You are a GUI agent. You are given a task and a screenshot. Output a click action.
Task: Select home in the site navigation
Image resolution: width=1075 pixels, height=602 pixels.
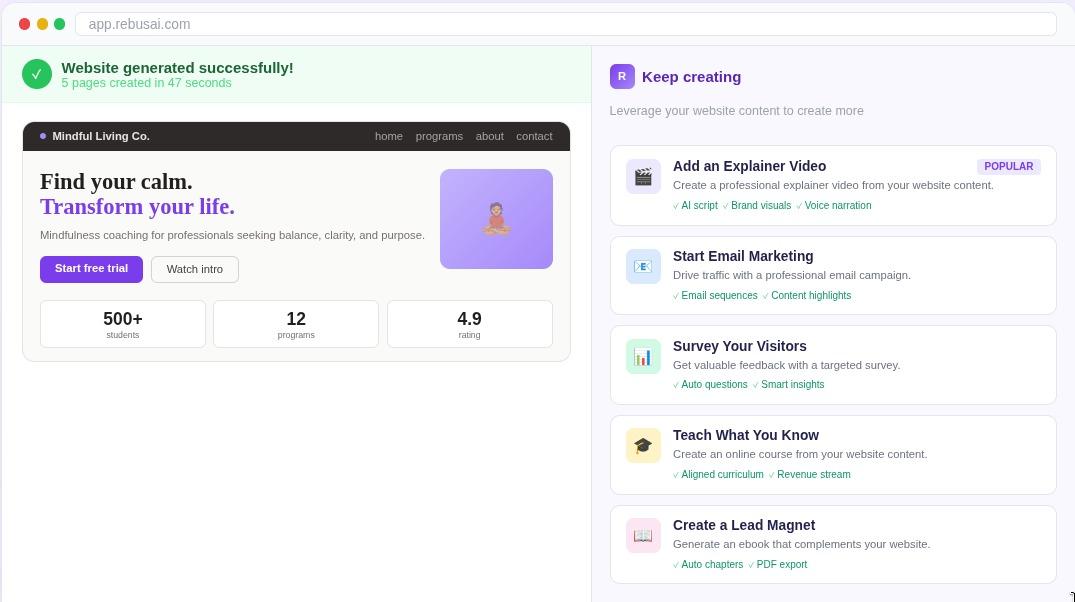pyautogui.click(x=388, y=136)
